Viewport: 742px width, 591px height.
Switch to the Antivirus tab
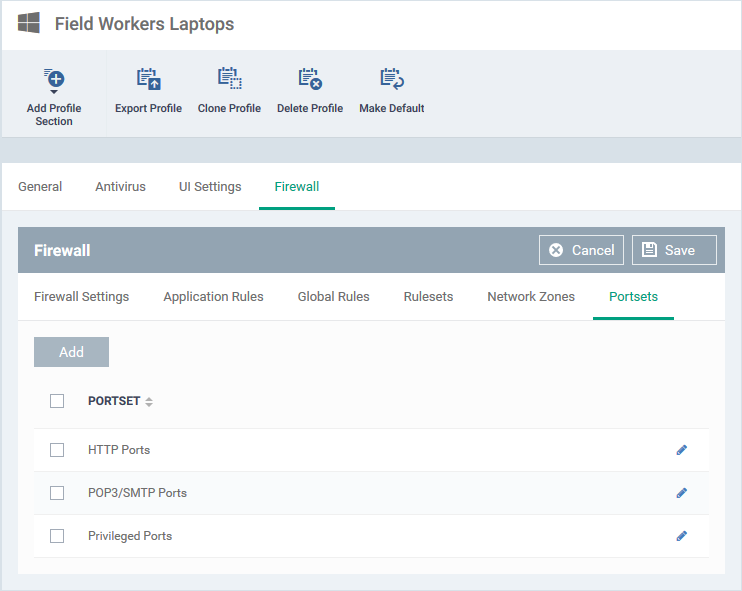pyautogui.click(x=121, y=186)
